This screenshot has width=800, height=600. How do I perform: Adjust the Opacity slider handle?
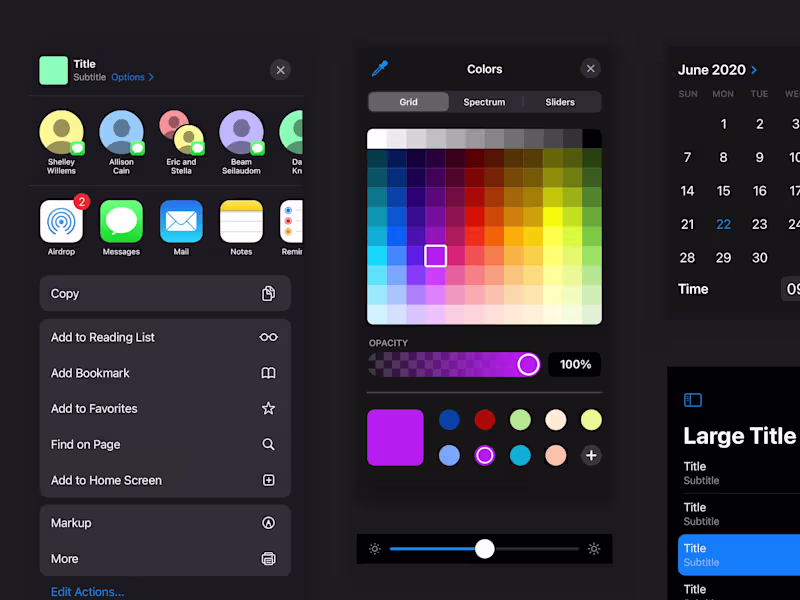528,364
